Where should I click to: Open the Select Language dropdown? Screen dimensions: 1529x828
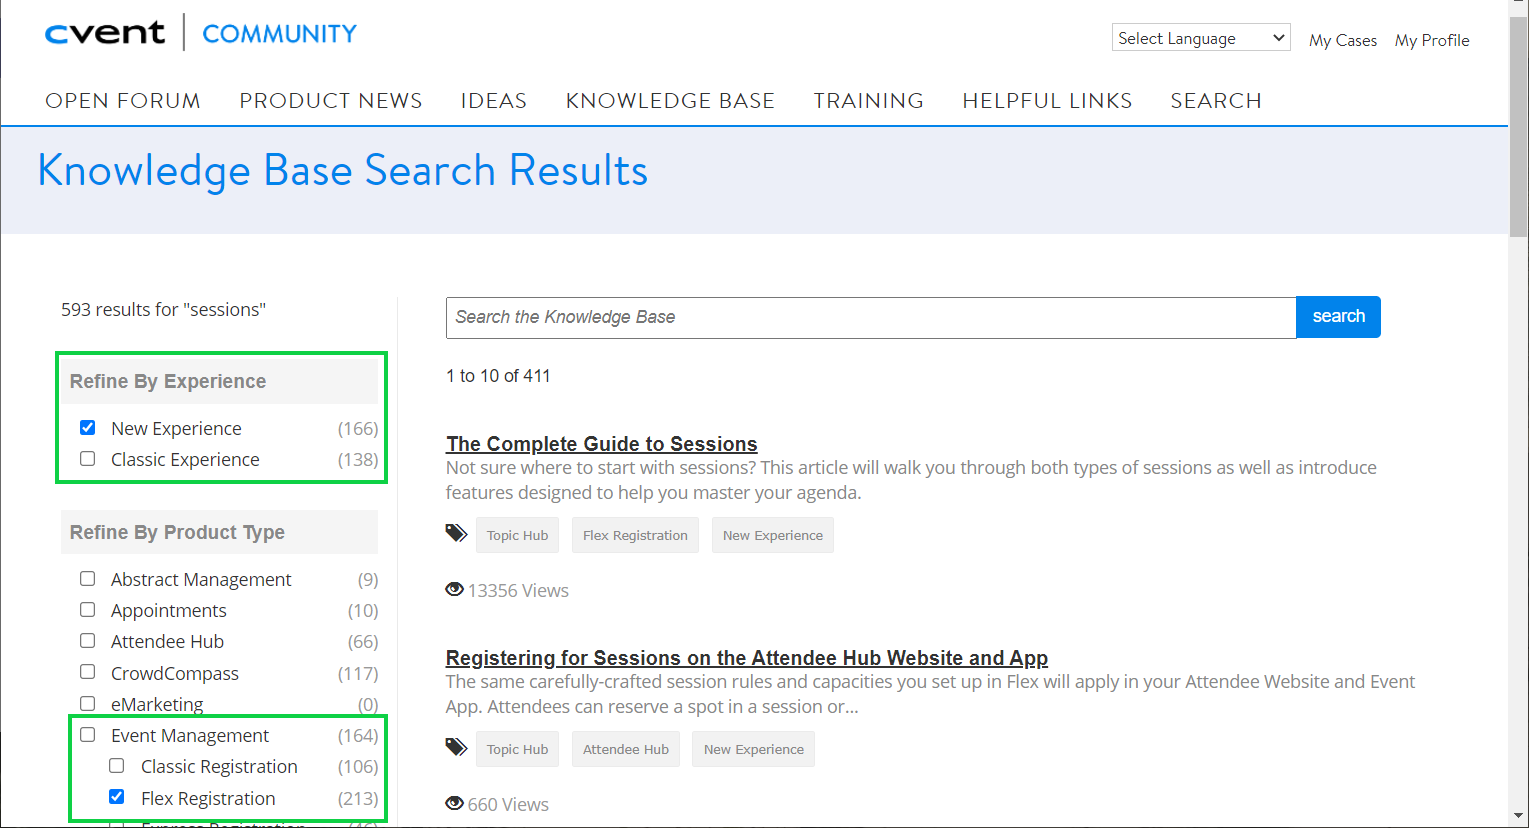coord(1201,38)
